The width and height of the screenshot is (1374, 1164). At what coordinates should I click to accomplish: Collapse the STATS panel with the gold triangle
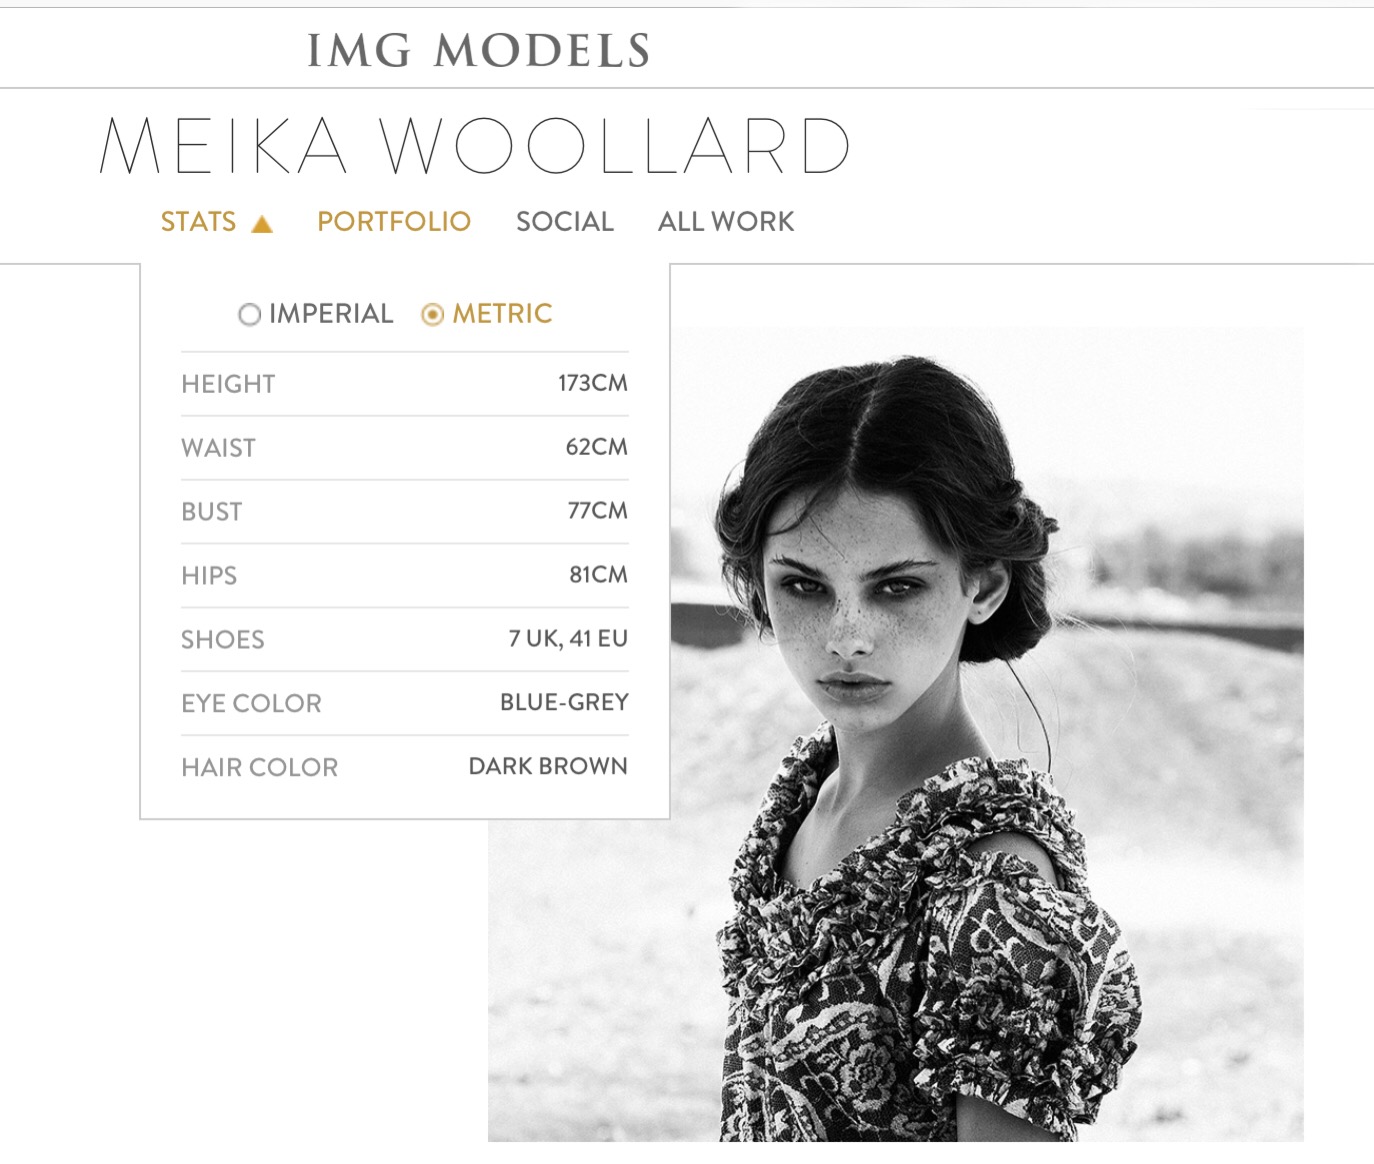(x=262, y=224)
